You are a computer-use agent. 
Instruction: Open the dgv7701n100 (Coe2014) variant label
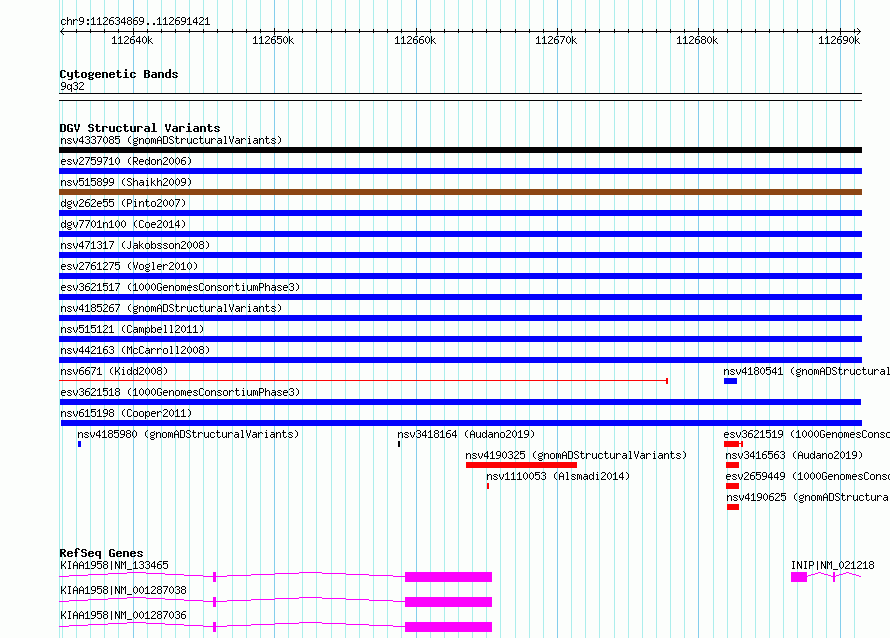click(x=123, y=224)
